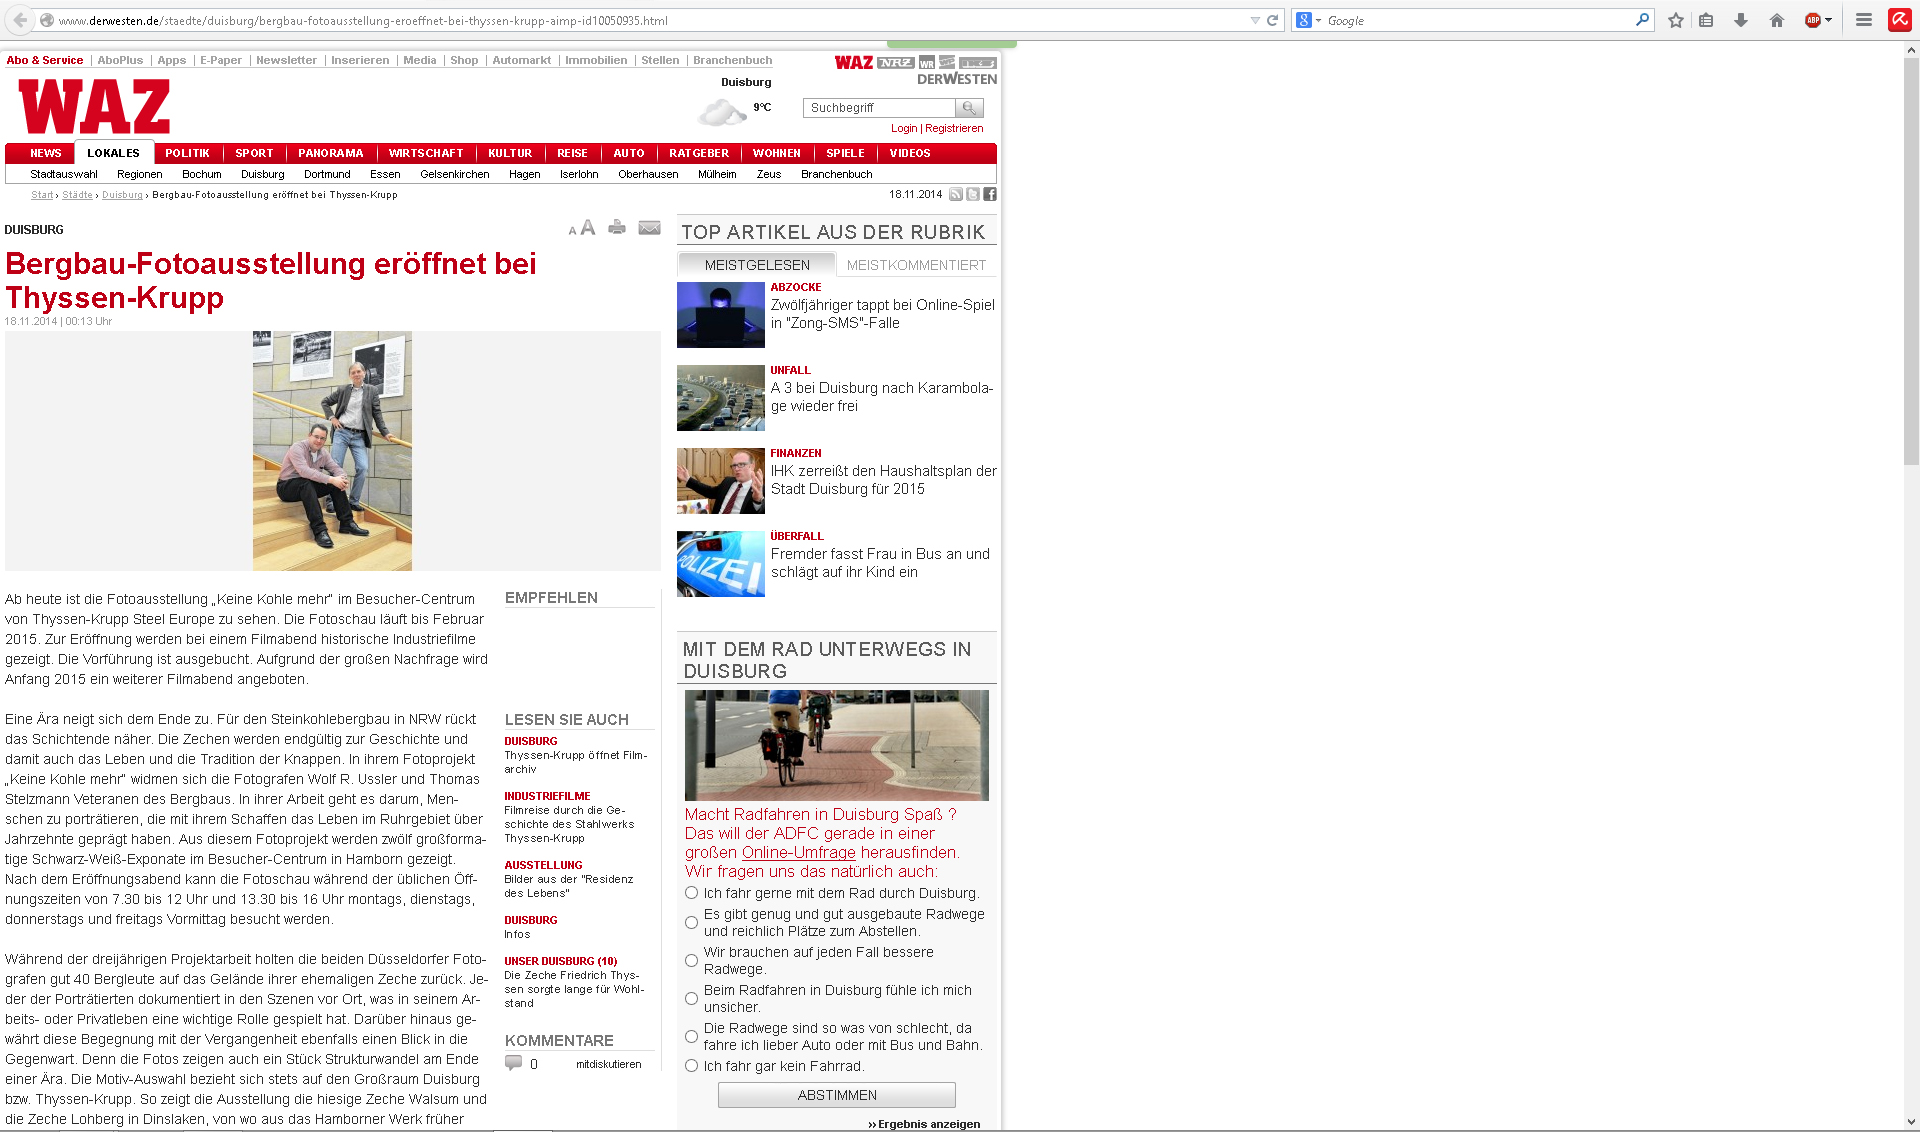The height and width of the screenshot is (1132, 1920).
Task: Open the KULTUR navigation tab
Action: point(510,153)
